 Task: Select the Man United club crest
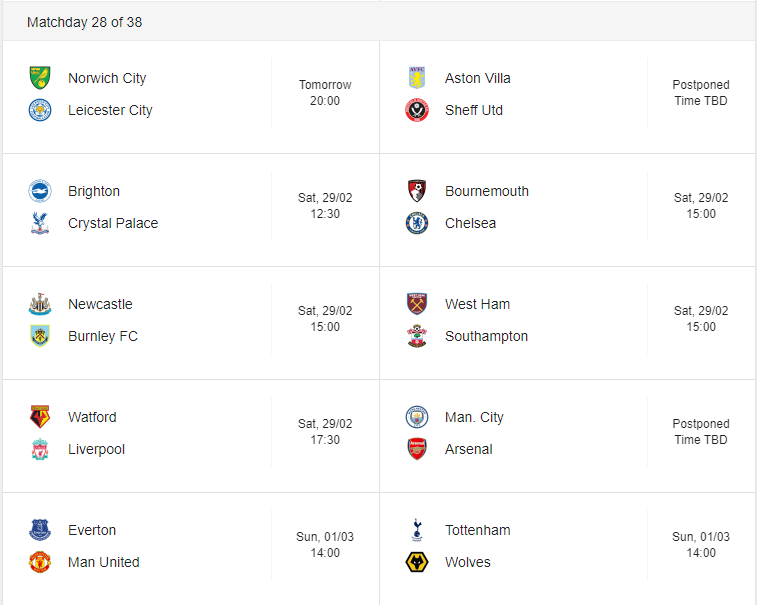pyautogui.click(x=40, y=562)
